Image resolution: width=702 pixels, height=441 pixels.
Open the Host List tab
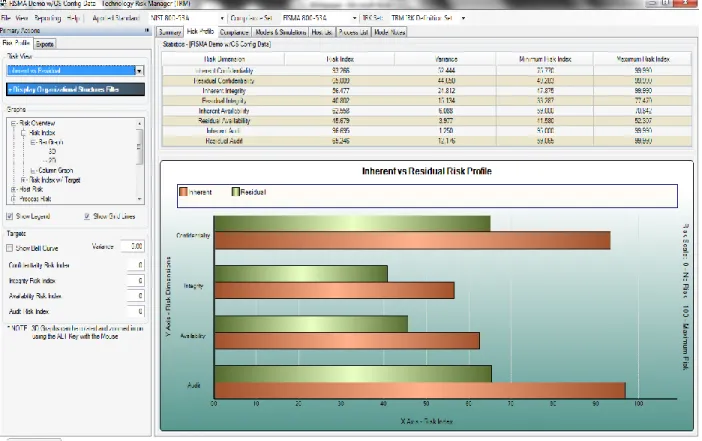321,32
